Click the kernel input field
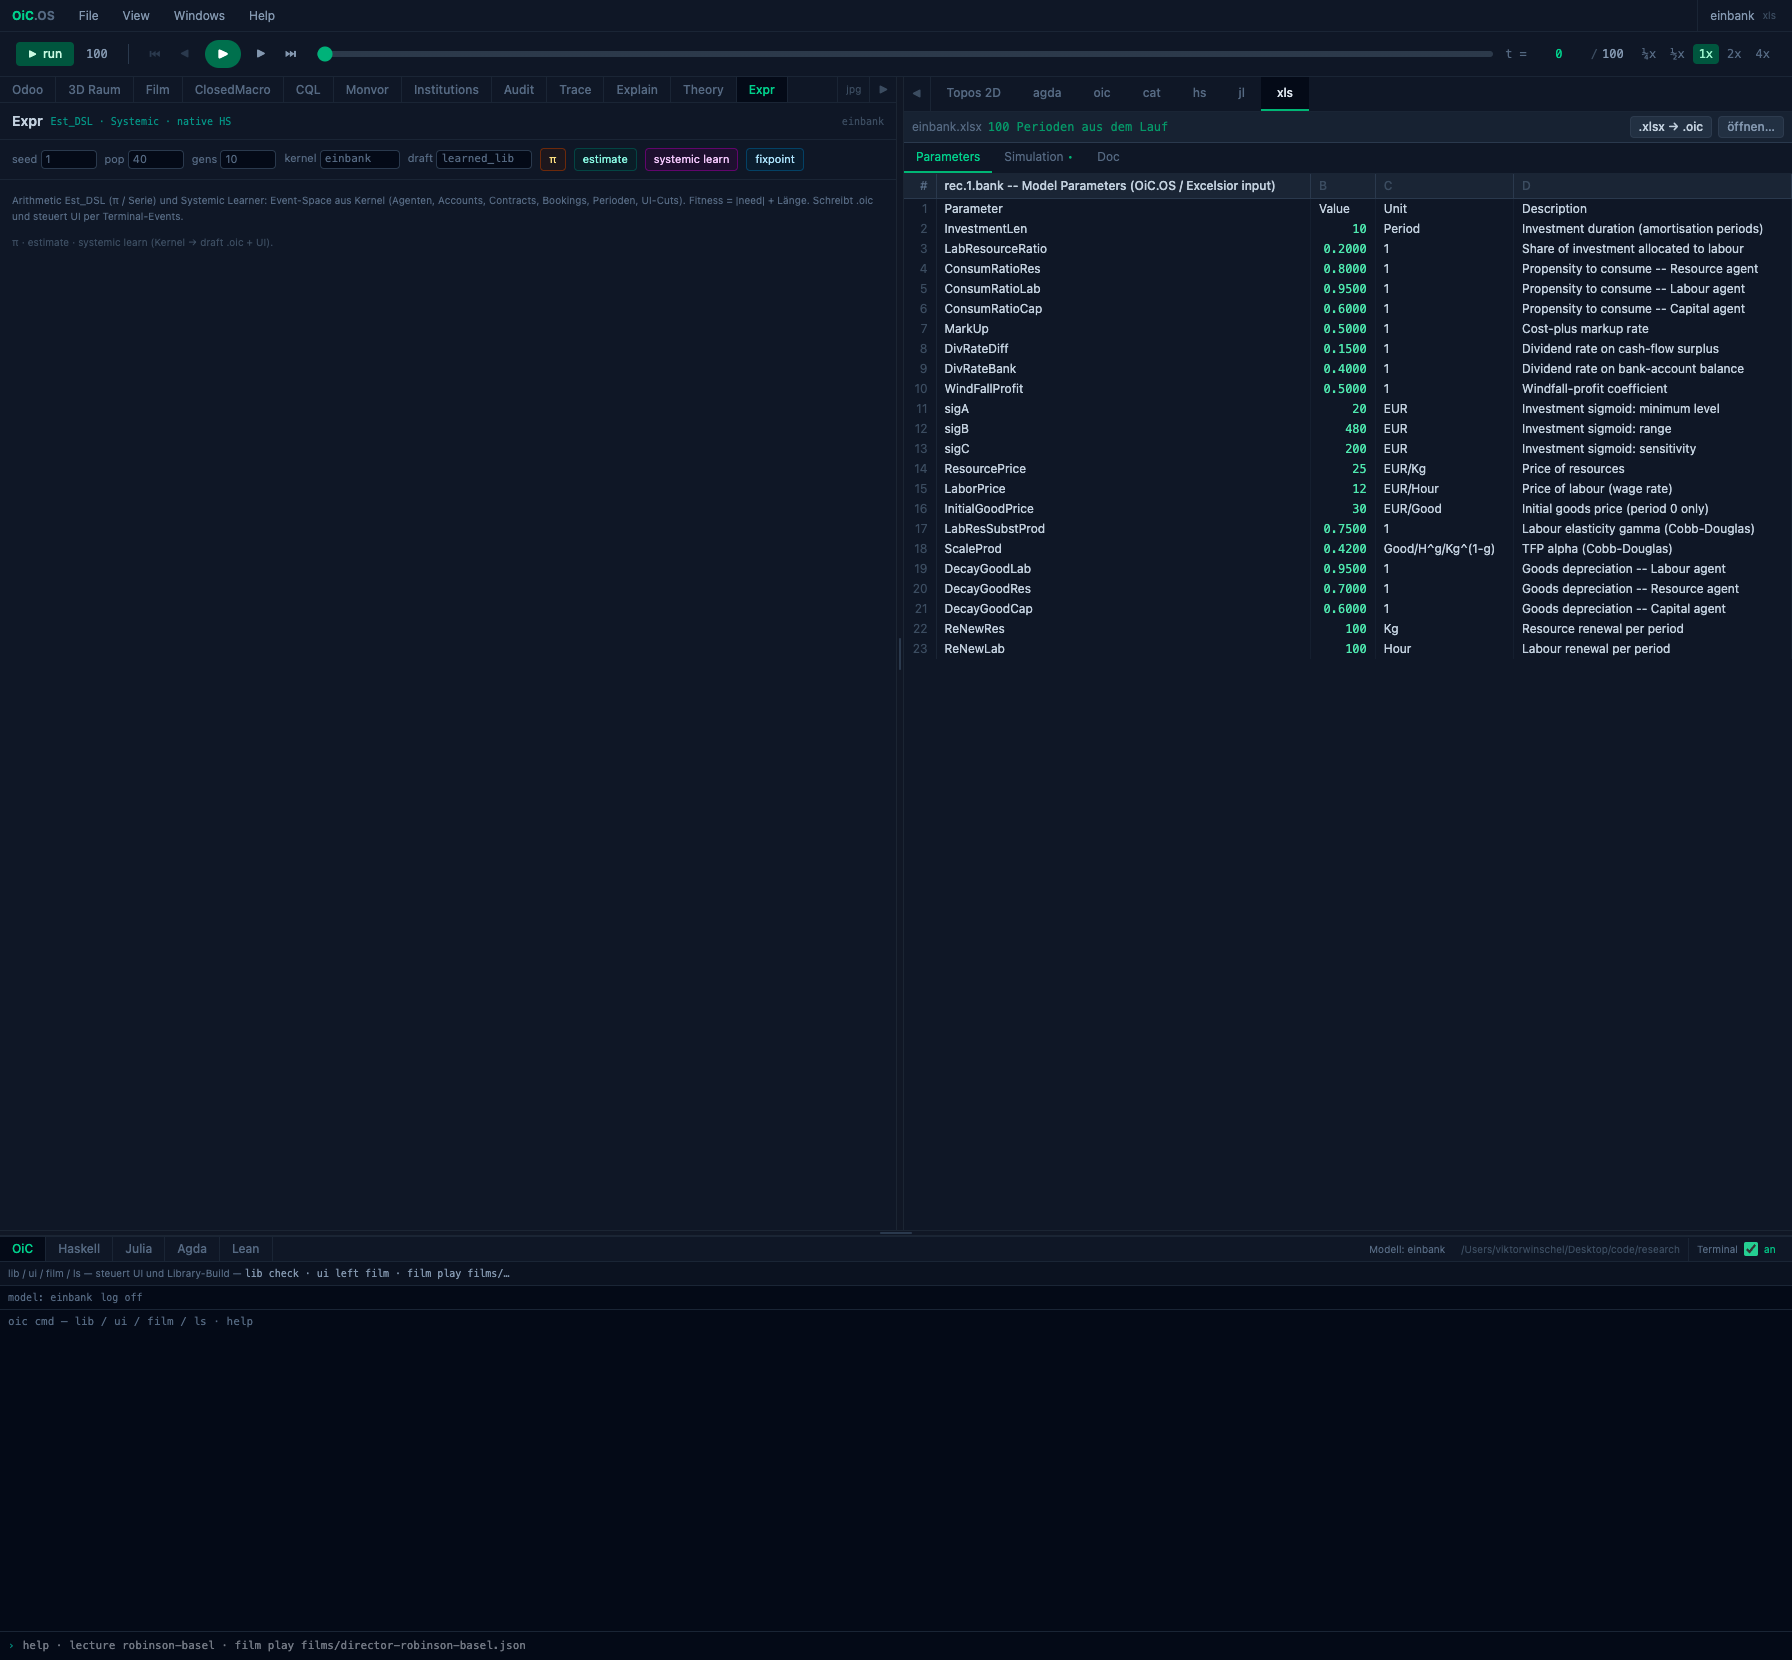Image resolution: width=1792 pixels, height=1660 pixels. coord(360,159)
